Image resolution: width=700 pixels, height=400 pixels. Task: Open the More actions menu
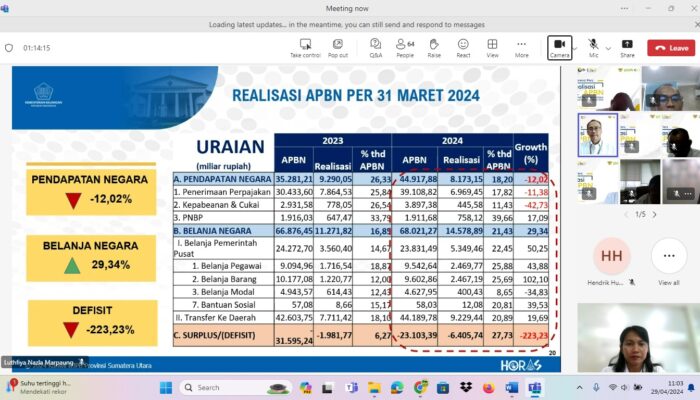(x=522, y=47)
